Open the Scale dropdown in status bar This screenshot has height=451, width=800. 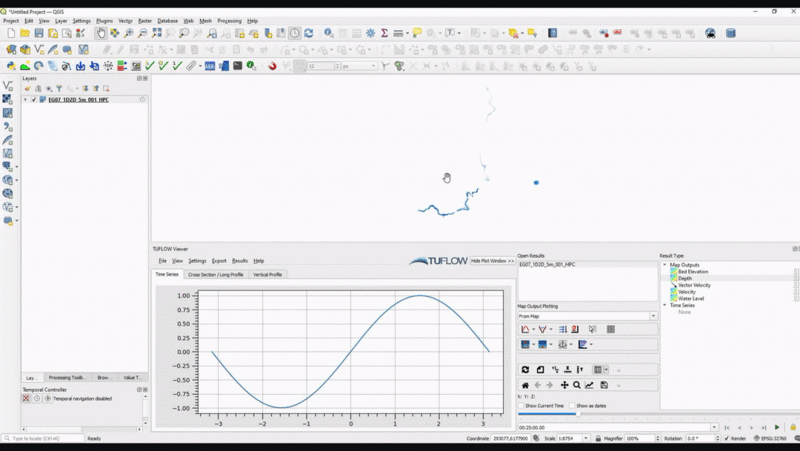[586, 438]
